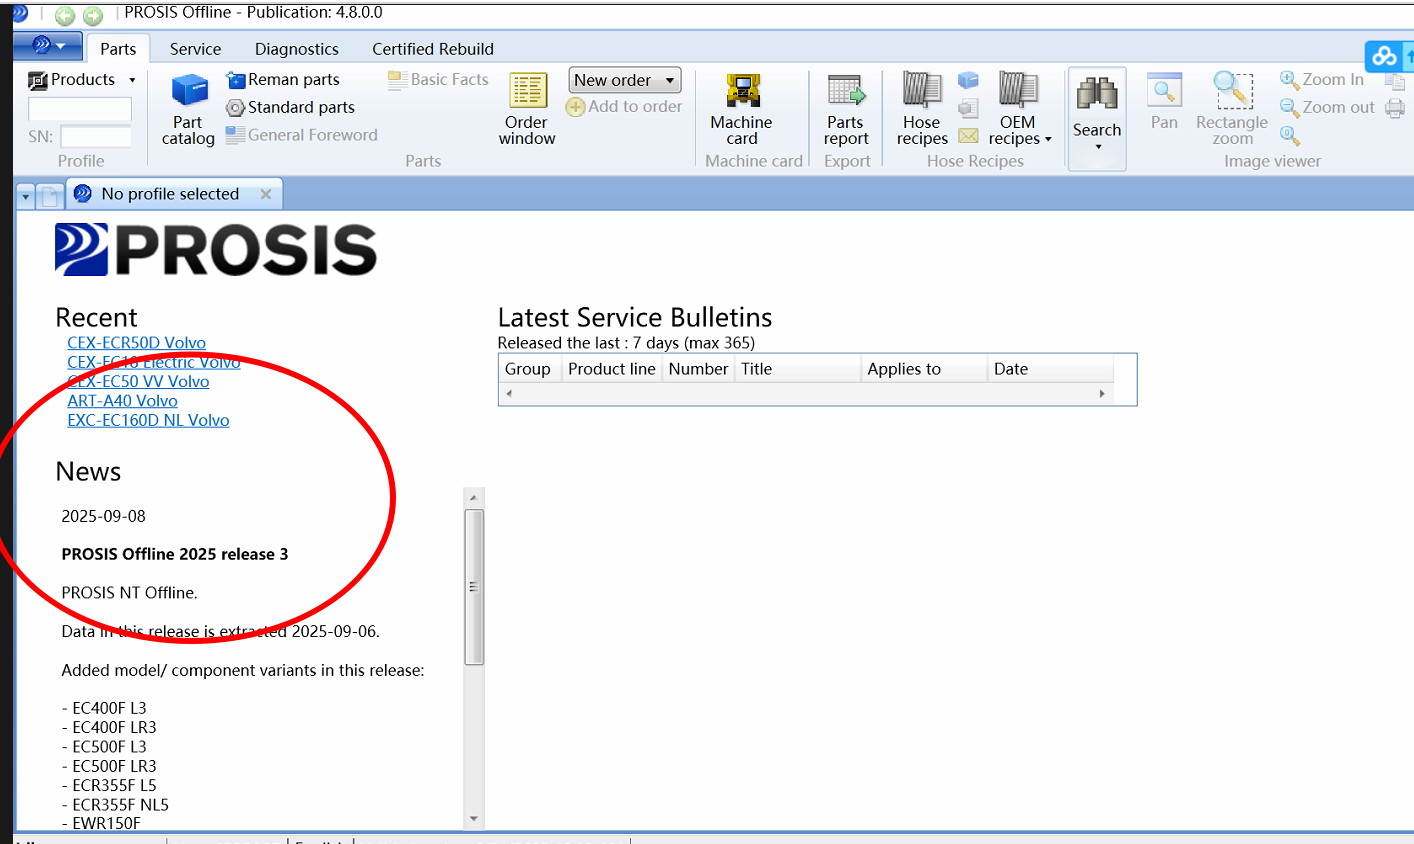Close the No profile selected tab
The height and width of the screenshot is (844, 1414).
coord(266,194)
